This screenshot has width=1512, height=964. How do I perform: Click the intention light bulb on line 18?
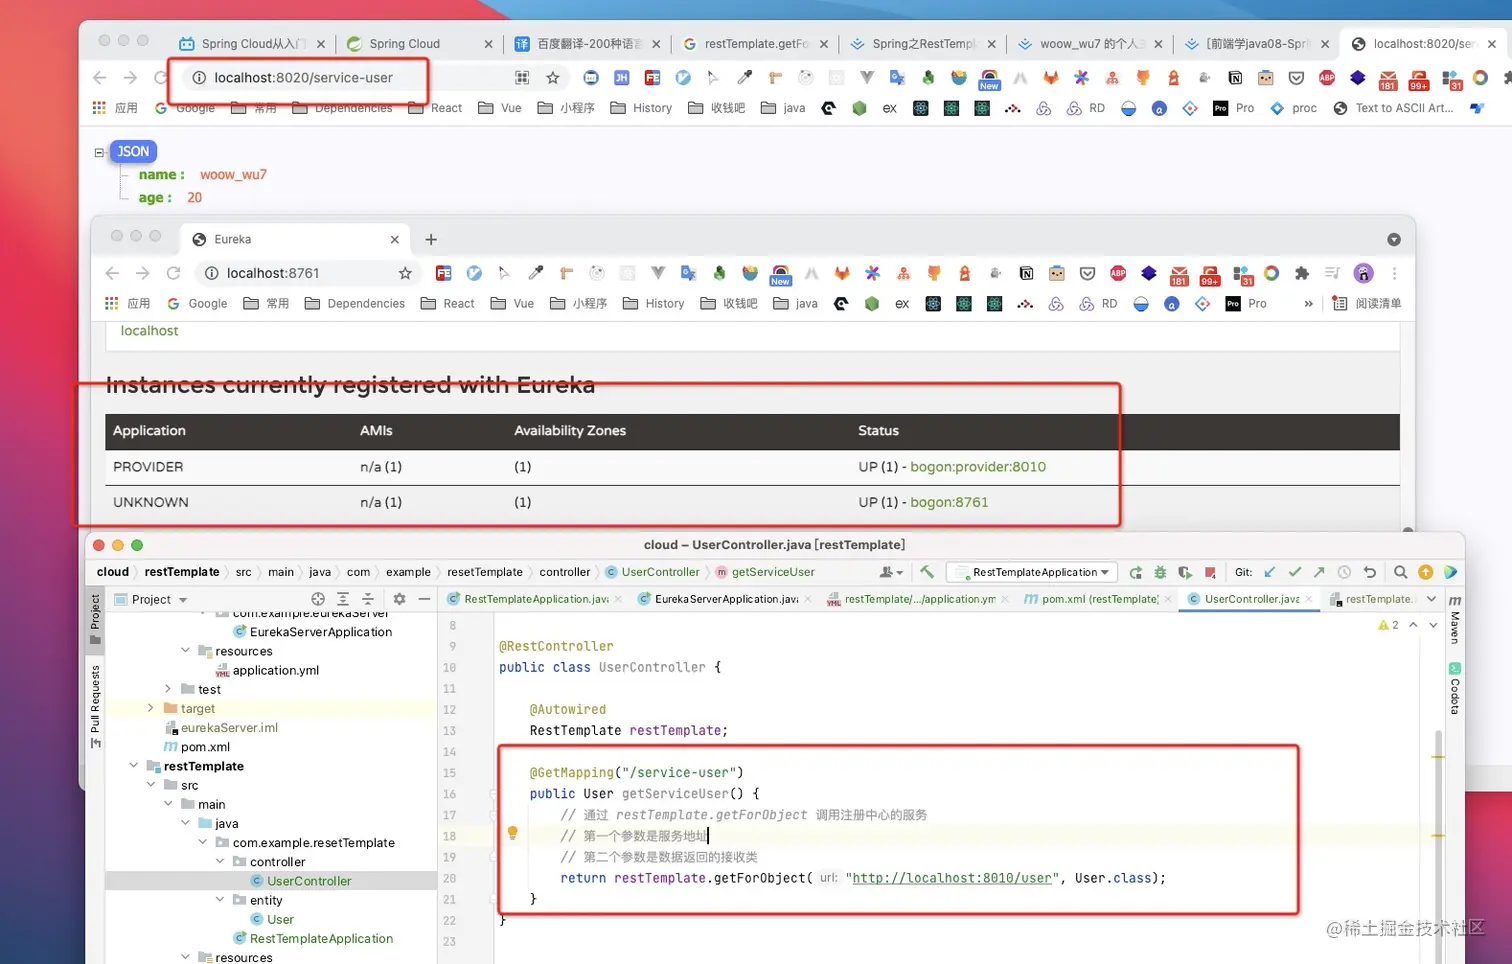512,833
